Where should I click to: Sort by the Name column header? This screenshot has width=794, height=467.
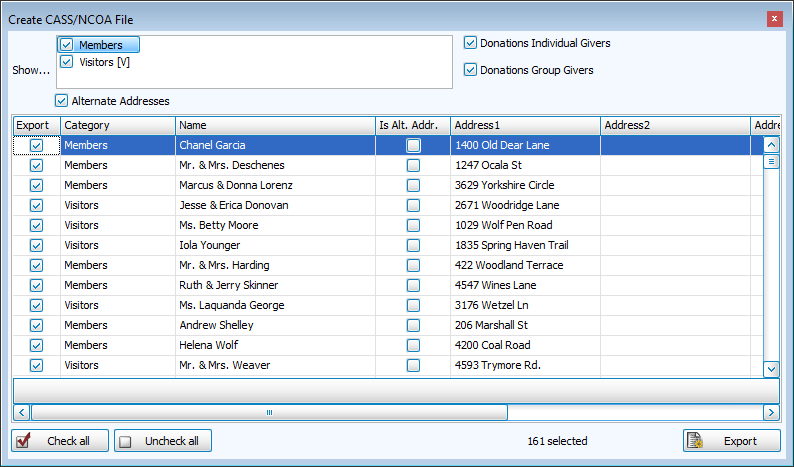[x=275, y=125]
